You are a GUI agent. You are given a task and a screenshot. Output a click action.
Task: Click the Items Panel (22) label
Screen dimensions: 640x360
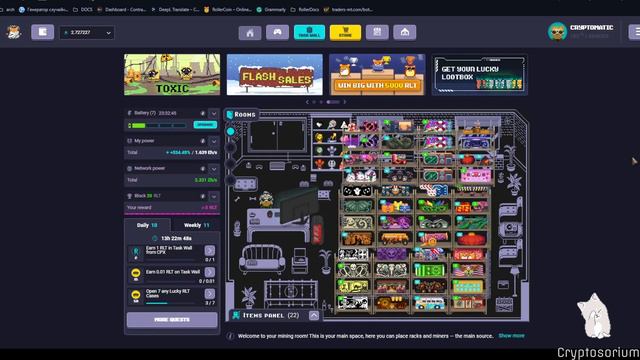point(271,316)
